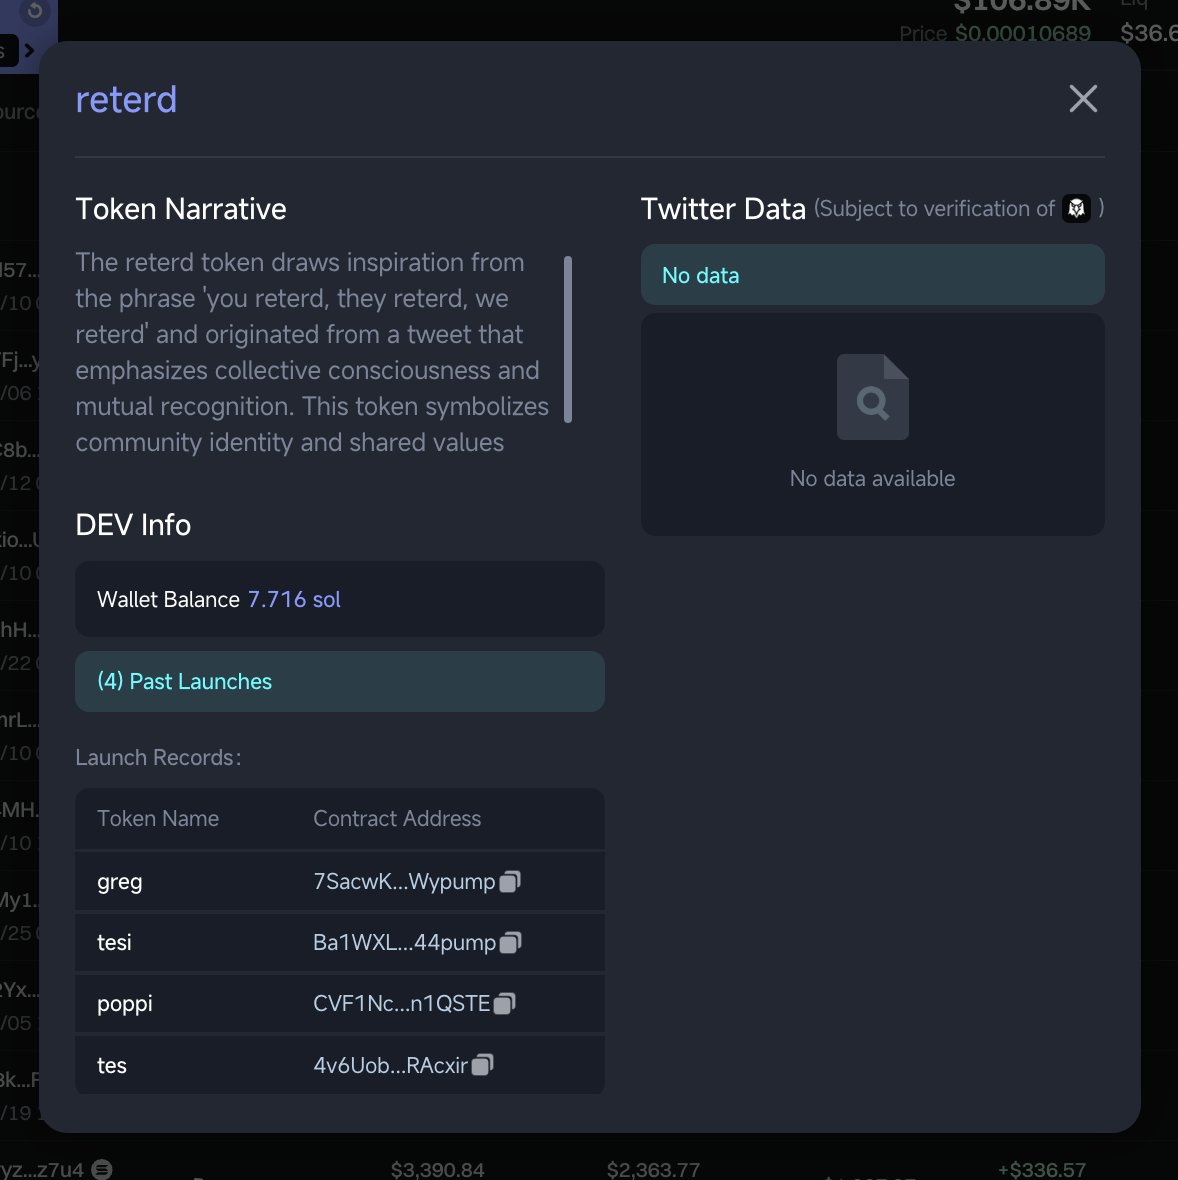Click the 7.716 sol wallet balance
Image resolution: width=1178 pixels, height=1180 pixels.
[294, 599]
